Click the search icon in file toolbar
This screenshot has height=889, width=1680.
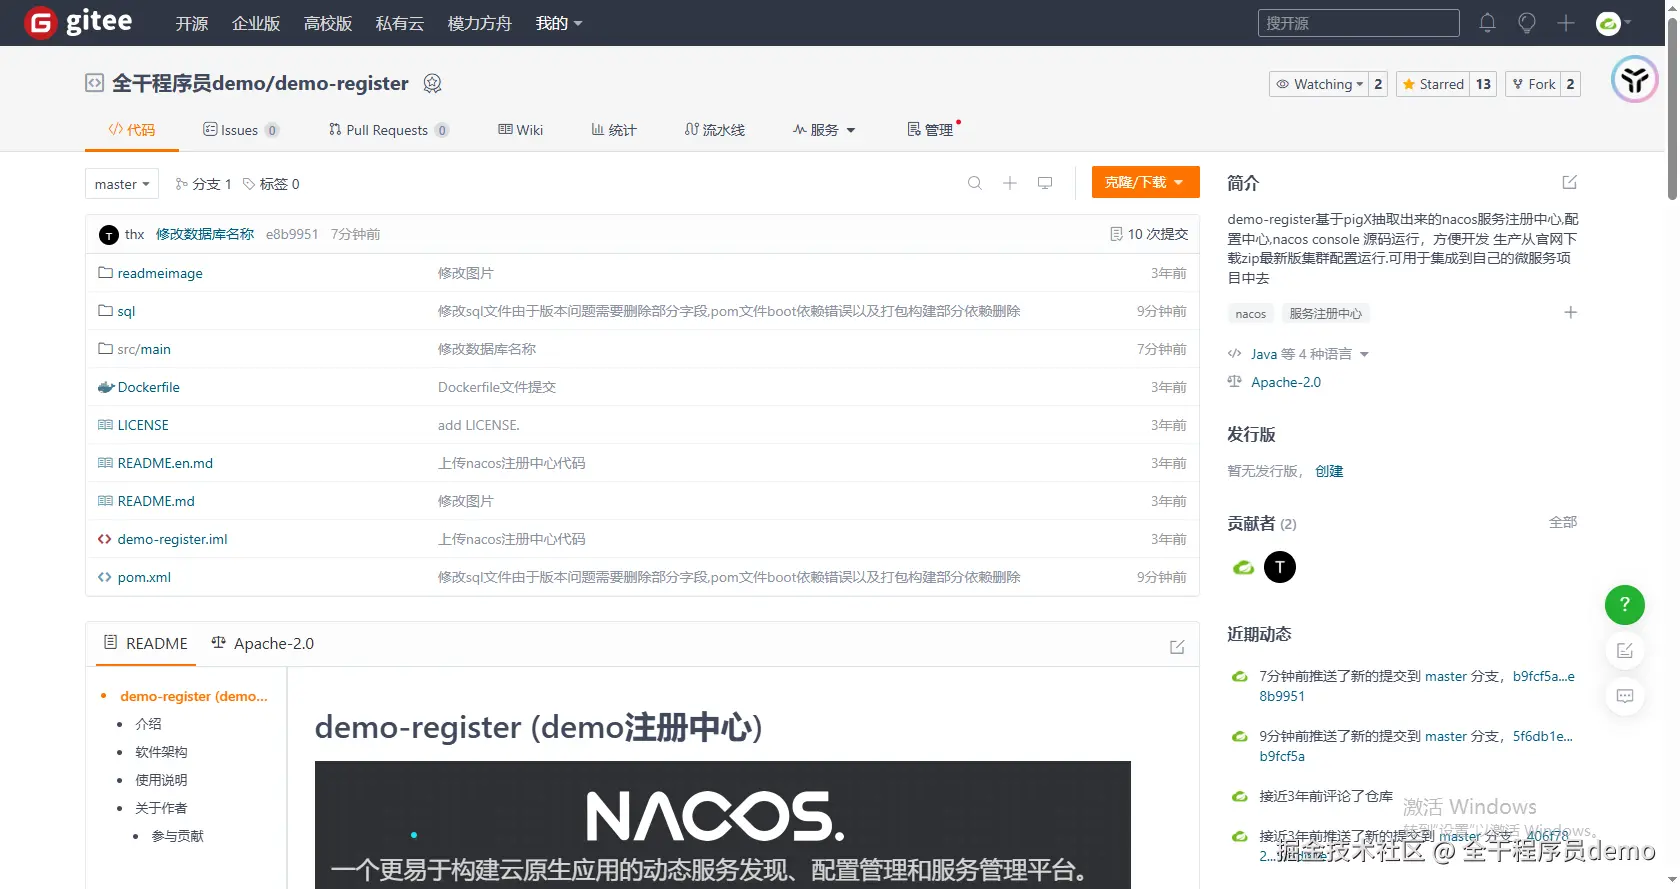[x=974, y=183]
